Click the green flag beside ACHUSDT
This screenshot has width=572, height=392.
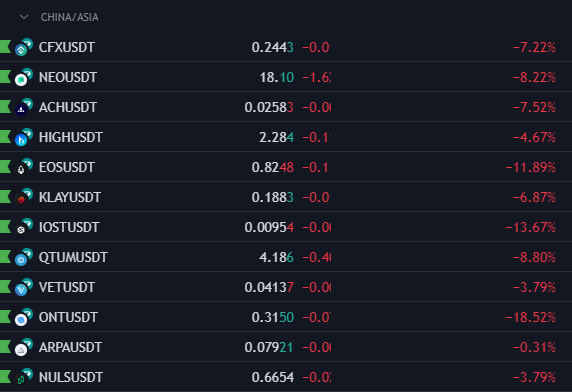[x=5, y=107]
